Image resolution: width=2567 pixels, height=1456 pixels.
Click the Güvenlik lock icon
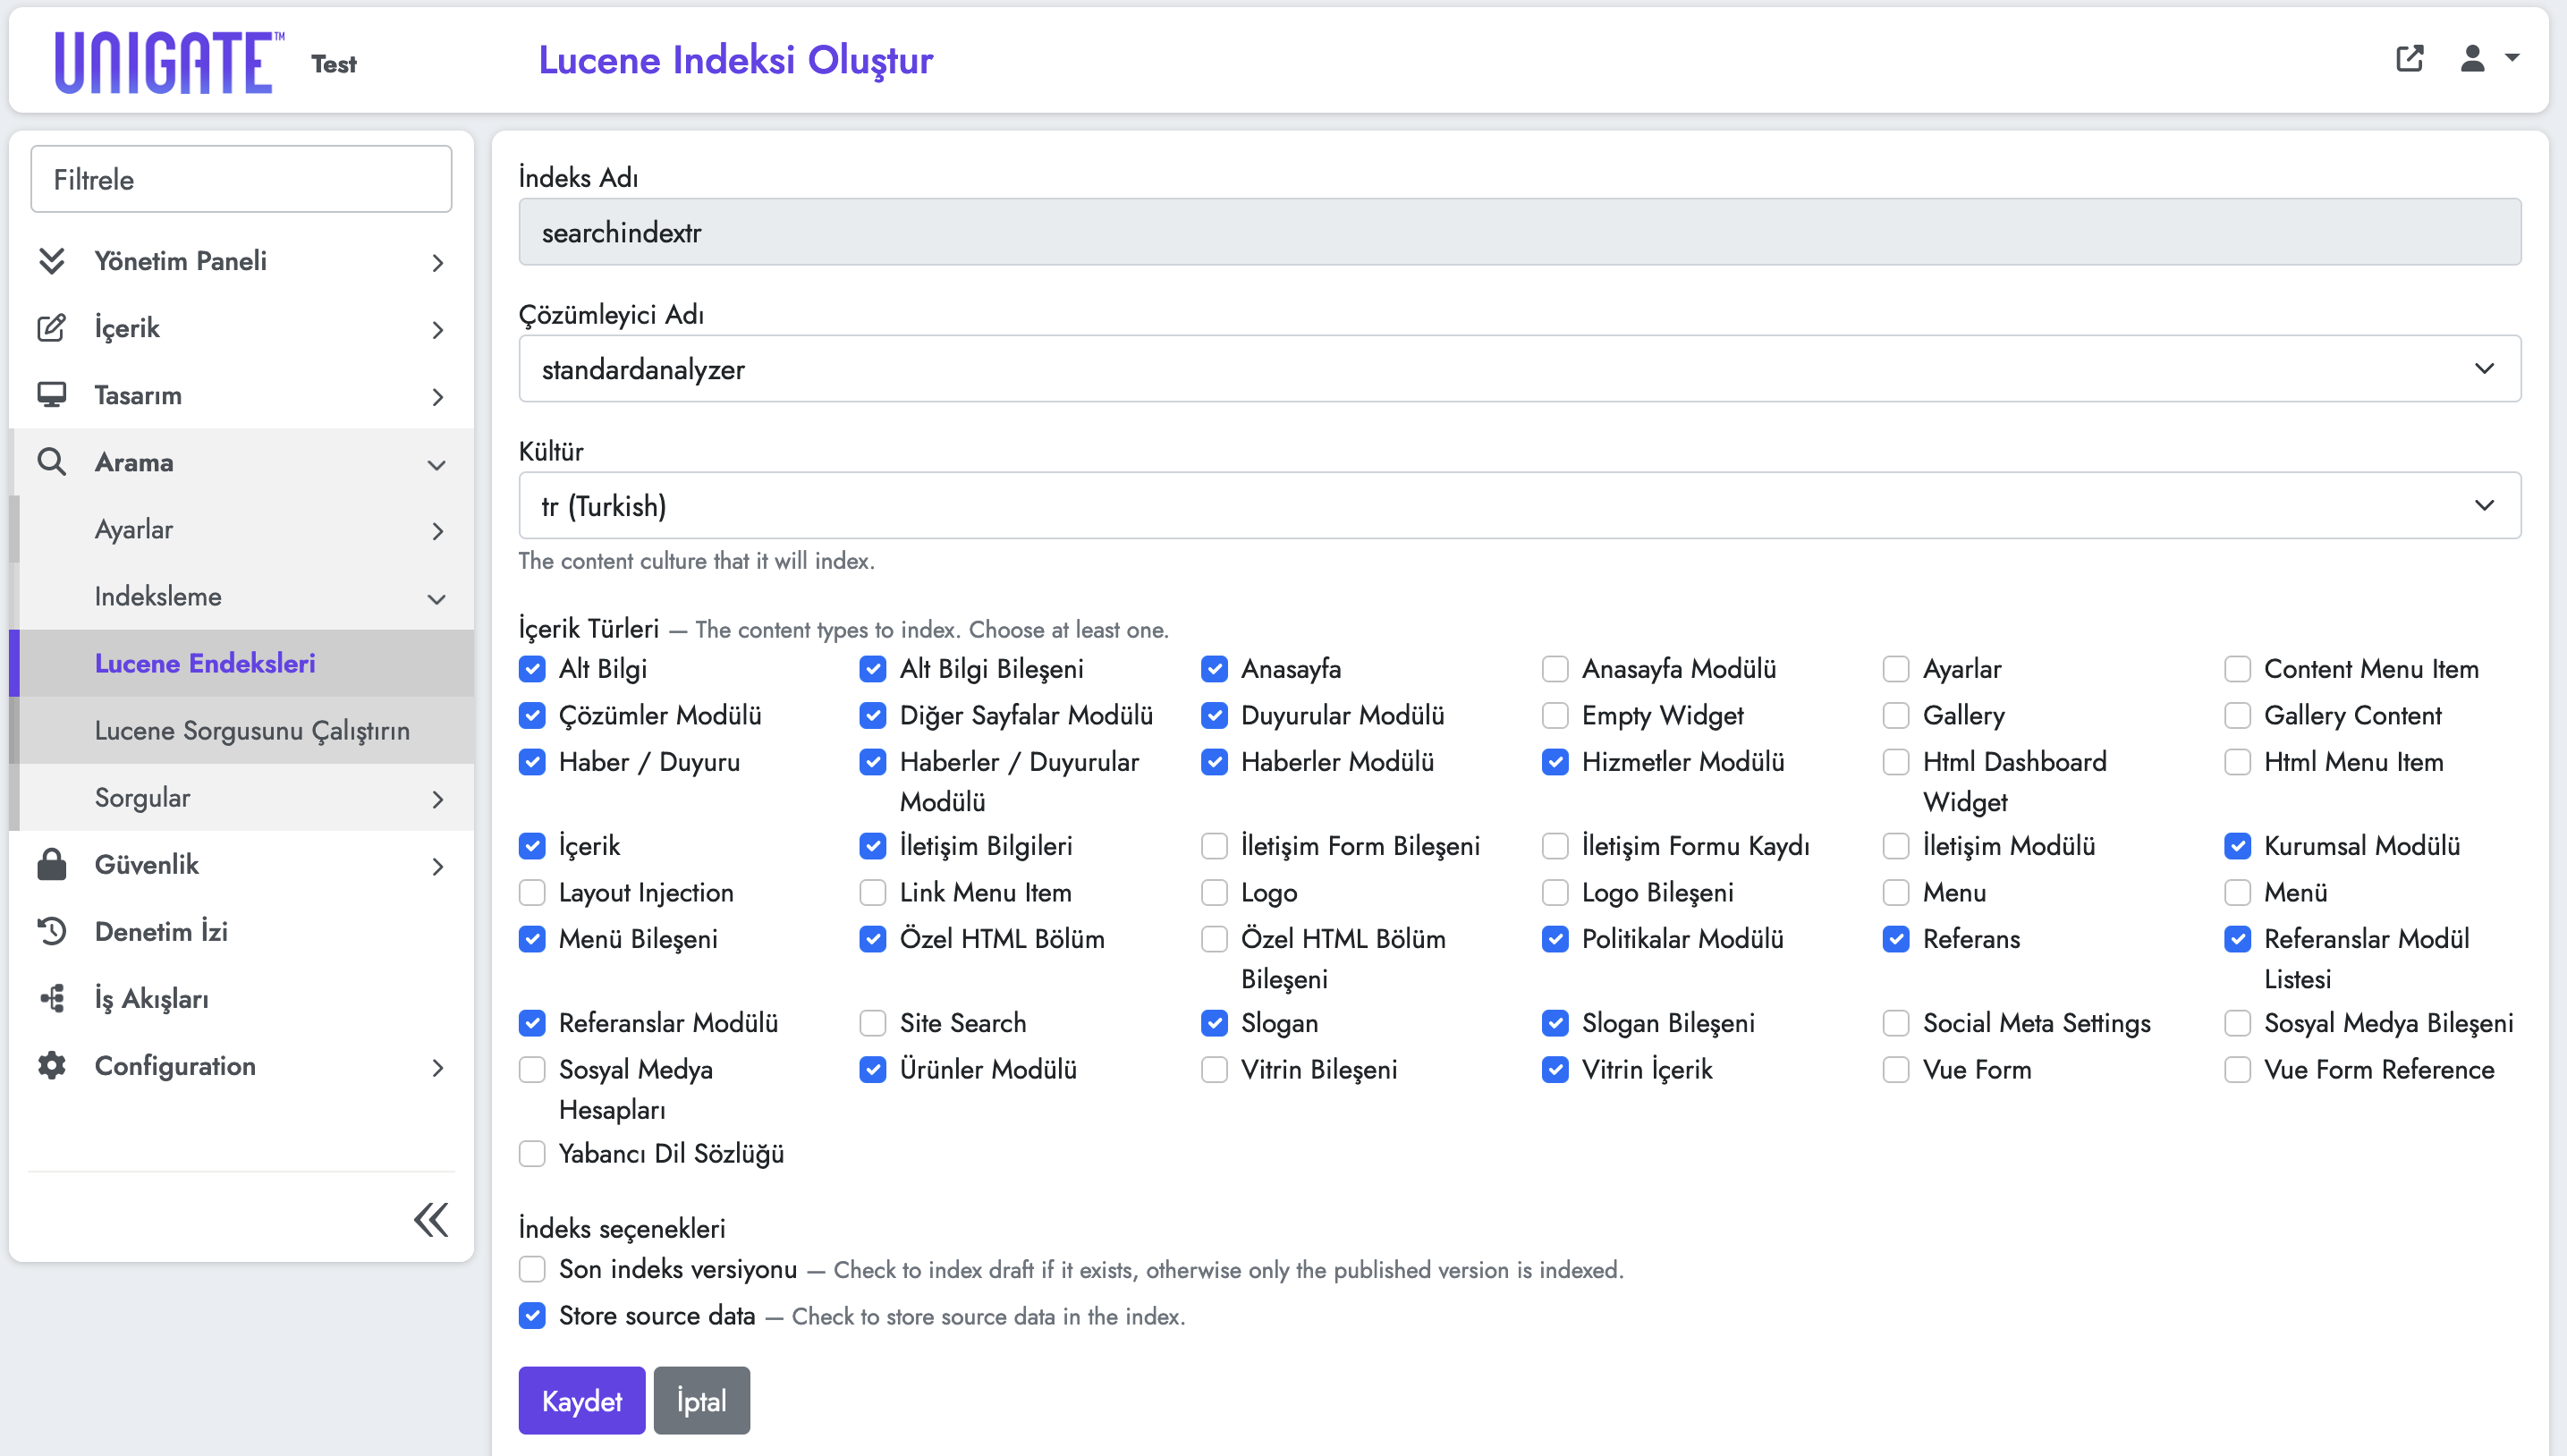click(51, 864)
